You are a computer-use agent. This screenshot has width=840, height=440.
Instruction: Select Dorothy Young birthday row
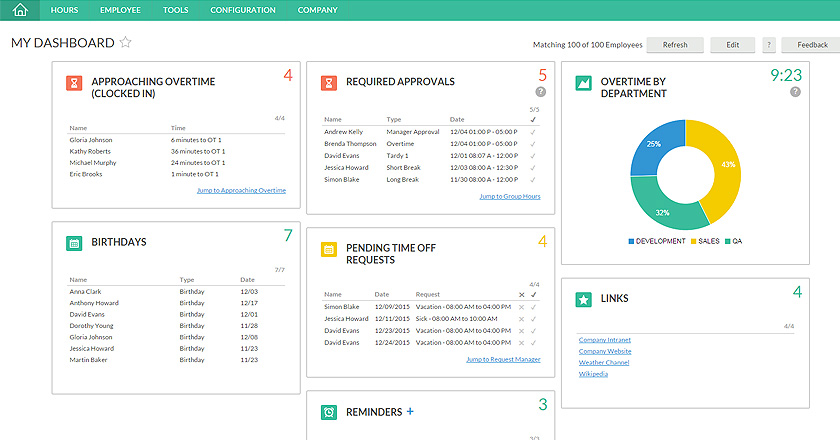click(176, 325)
